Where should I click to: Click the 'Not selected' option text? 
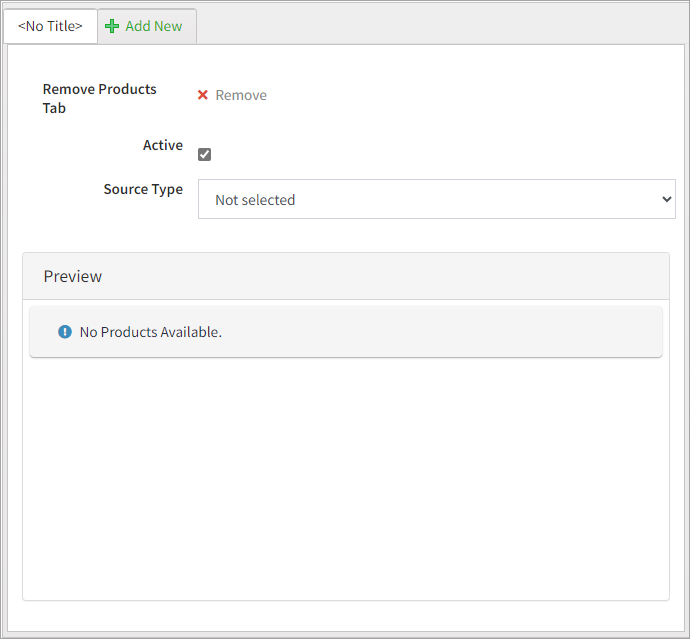click(255, 200)
